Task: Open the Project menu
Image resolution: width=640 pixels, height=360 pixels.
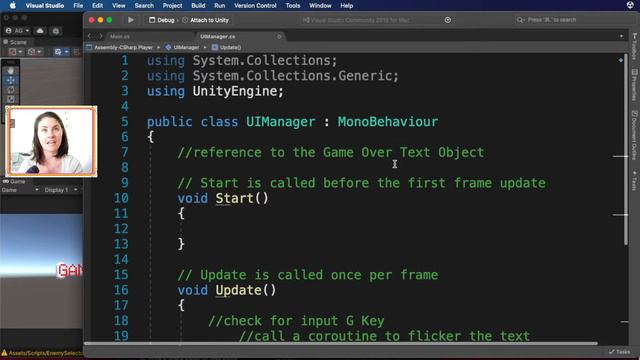Action: click(x=172, y=6)
